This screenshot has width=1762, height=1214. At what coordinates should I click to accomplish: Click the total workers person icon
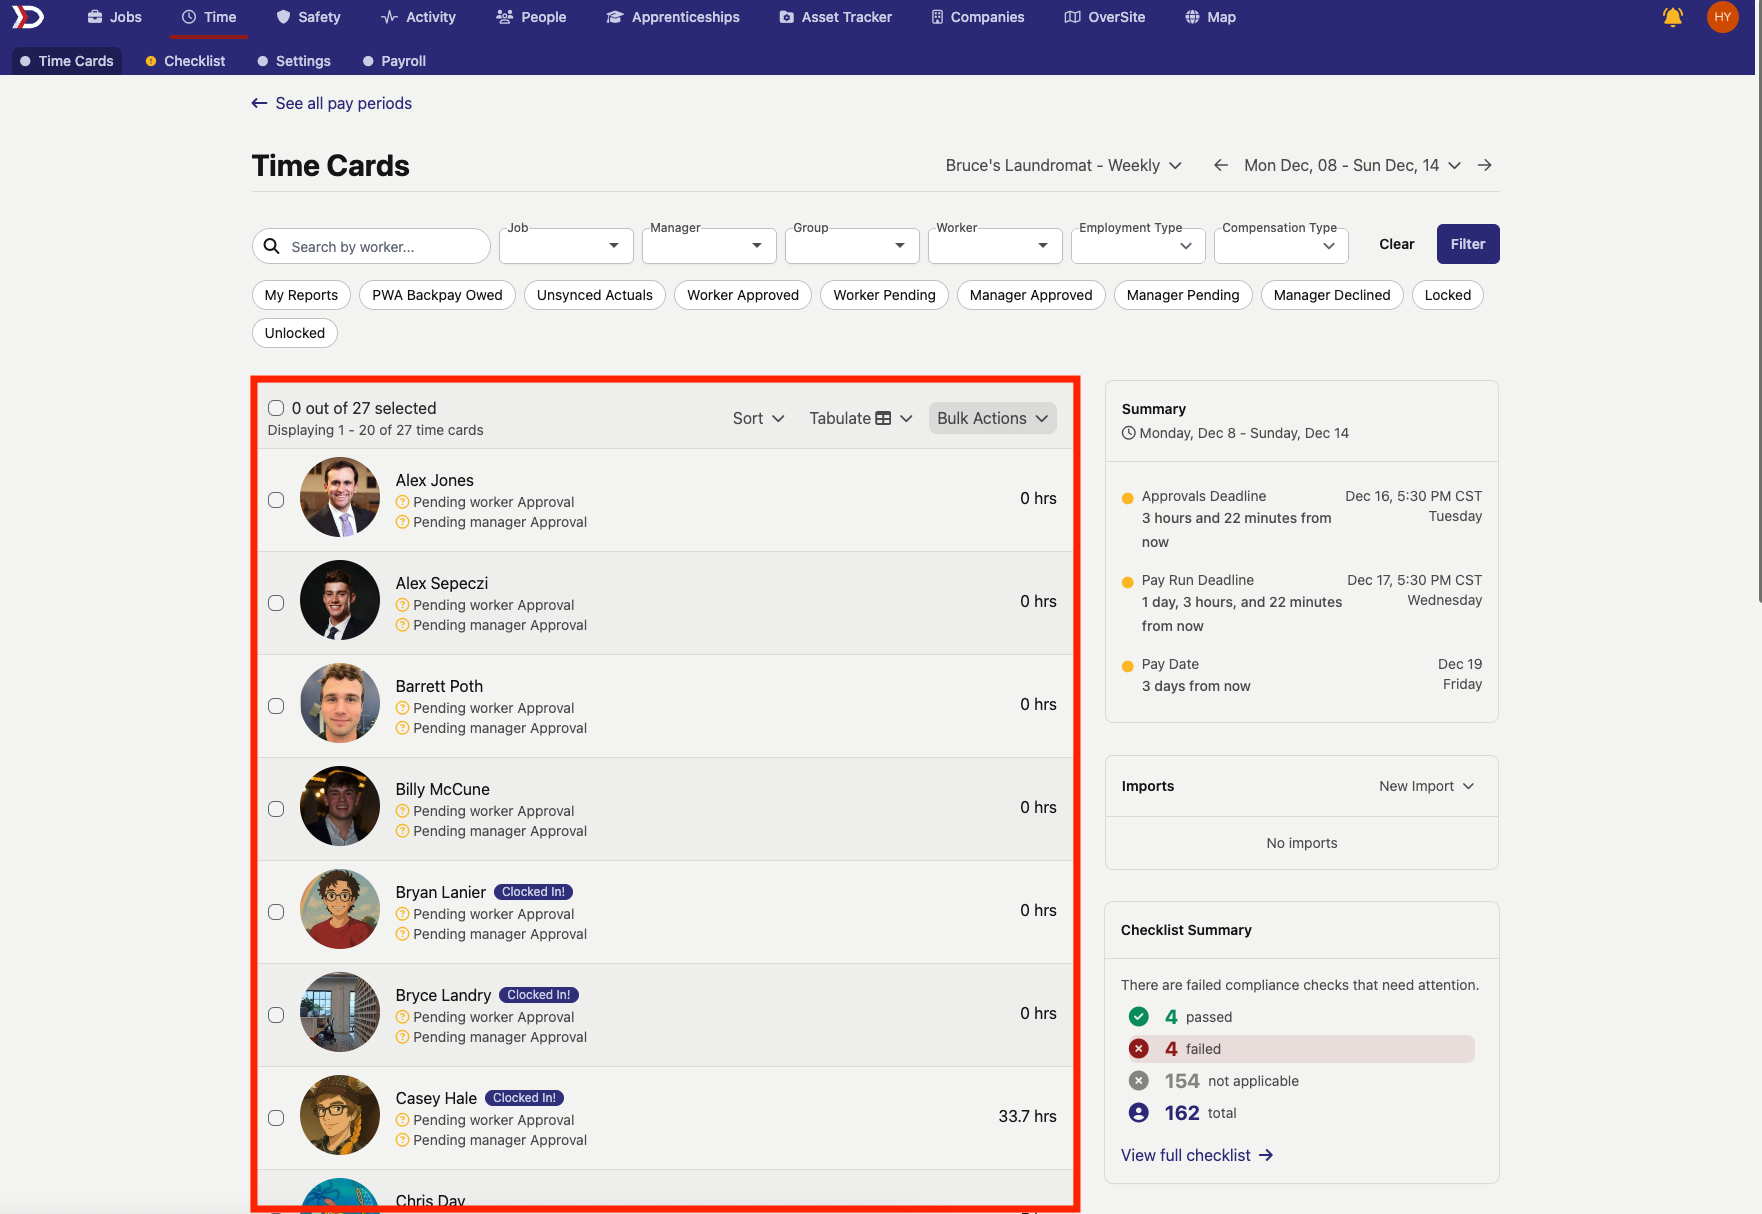coord(1138,1113)
